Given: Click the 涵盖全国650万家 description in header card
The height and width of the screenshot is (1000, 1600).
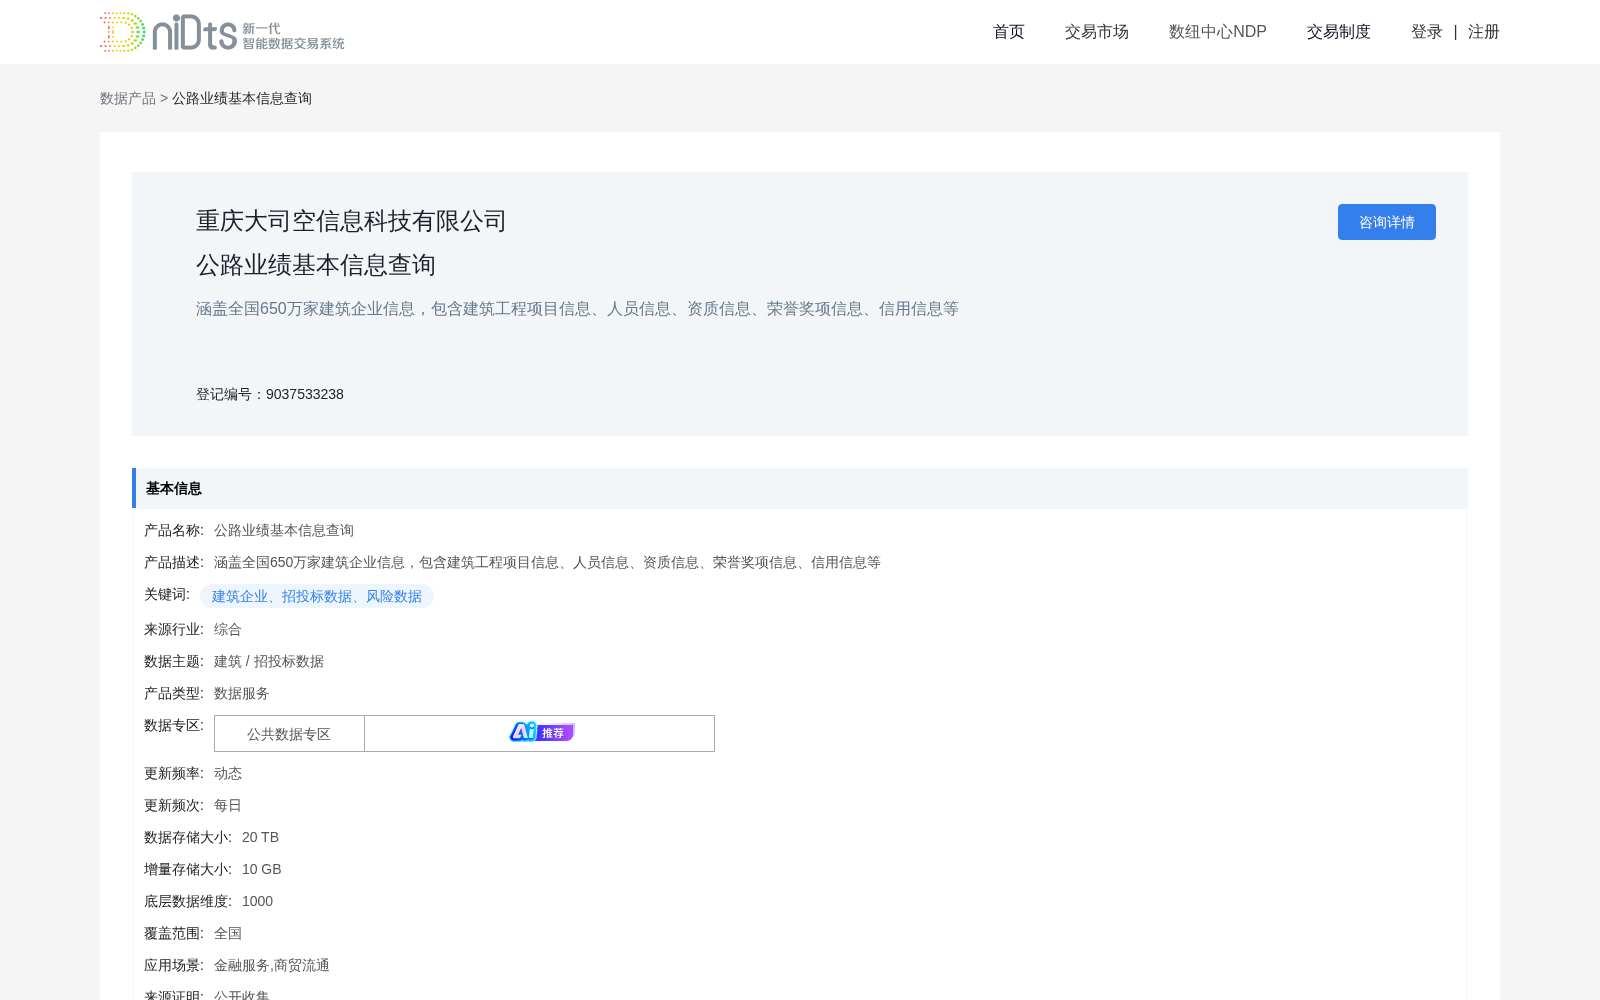Looking at the screenshot, I should click(577, 309).
